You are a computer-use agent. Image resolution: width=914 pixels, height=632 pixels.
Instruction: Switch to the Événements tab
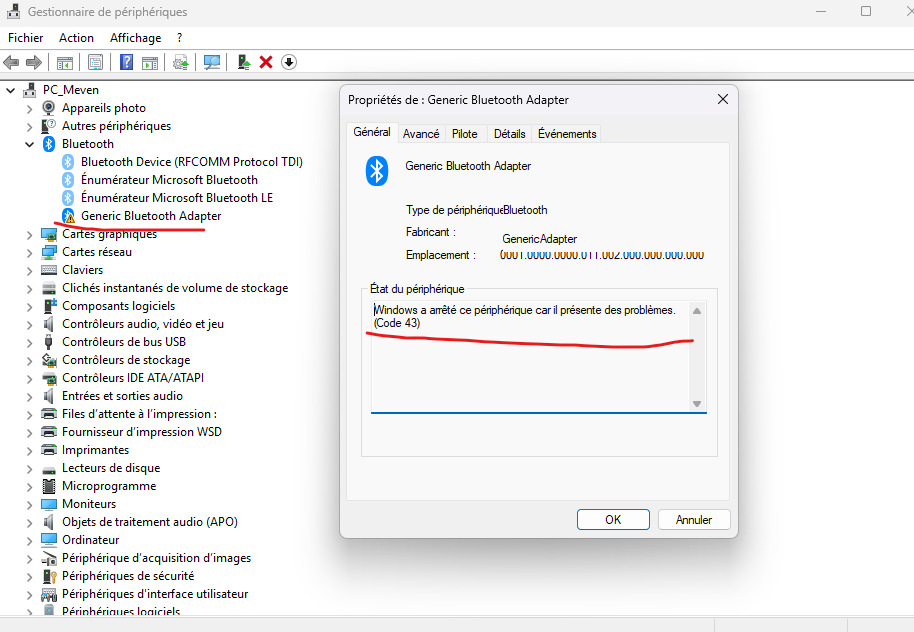(x=567, y=134)
